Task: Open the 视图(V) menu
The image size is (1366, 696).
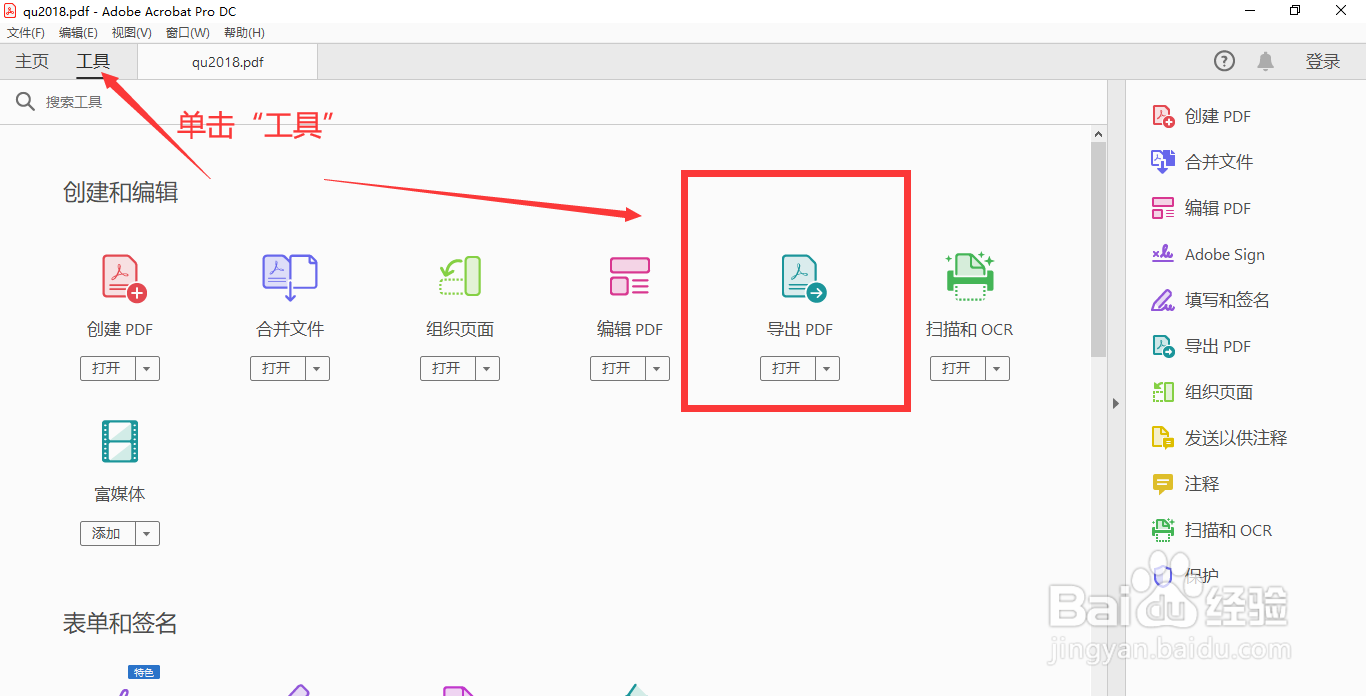Action: coord(131,33)
